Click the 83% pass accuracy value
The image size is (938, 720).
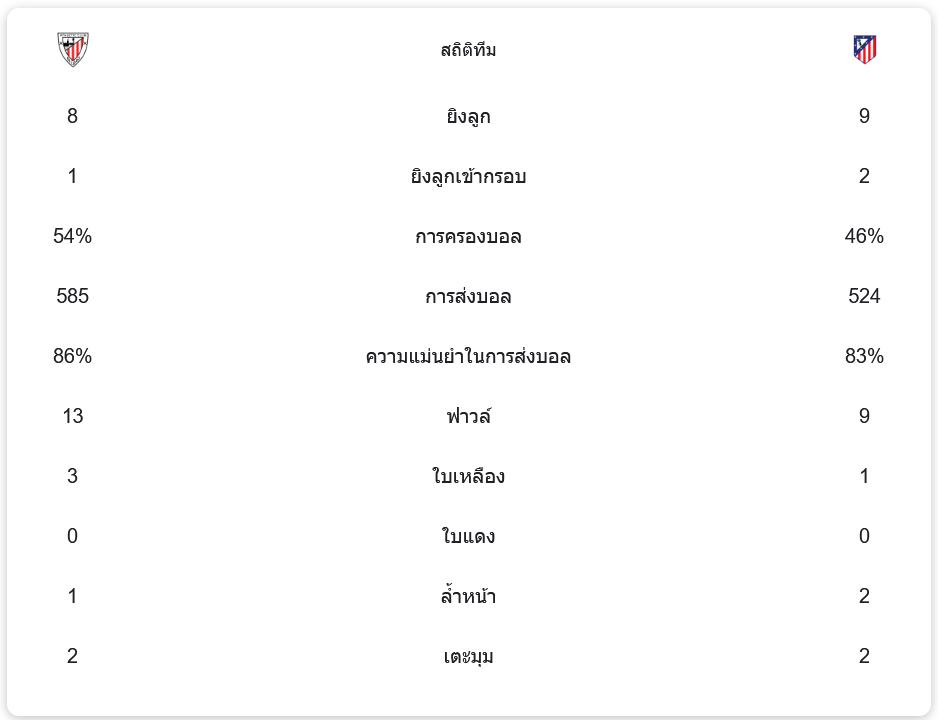coord(864,356)
